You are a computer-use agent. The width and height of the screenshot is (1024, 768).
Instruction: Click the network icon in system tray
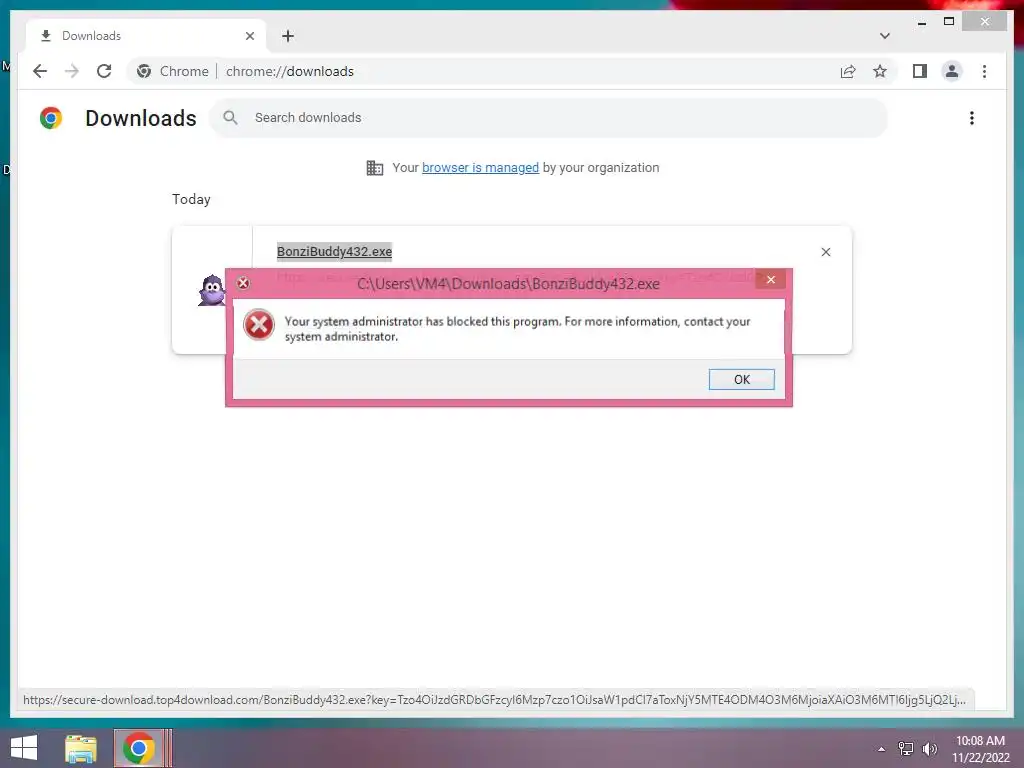[906, 748]
